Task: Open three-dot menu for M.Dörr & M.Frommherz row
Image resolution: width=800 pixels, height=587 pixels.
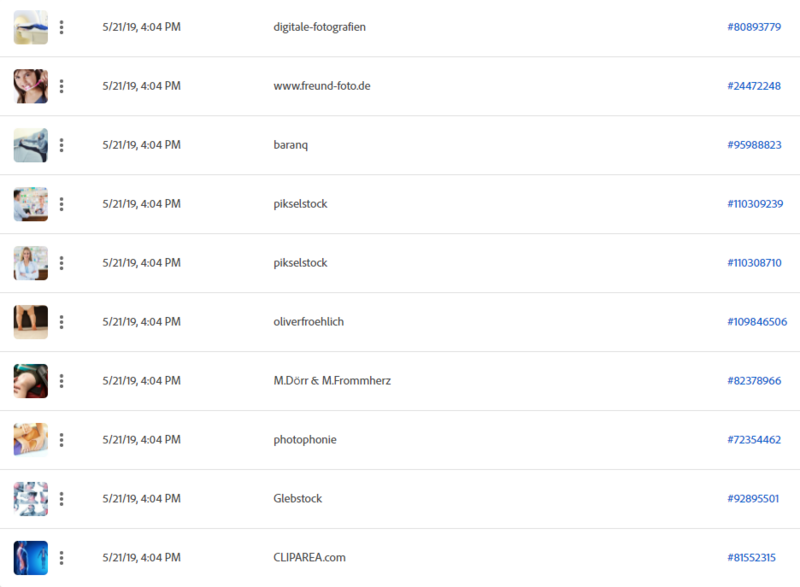Action: tap(61, 381)
